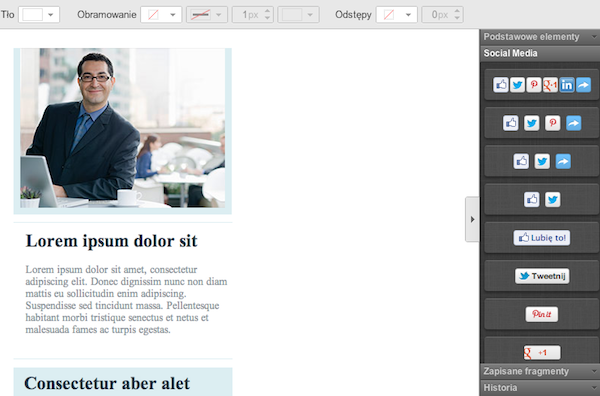Viewport: 600px width, 396px height.
Task: Select the 'Tweetnij' Twitter button element
Action: pyautogui.click(x=542, y=276)
